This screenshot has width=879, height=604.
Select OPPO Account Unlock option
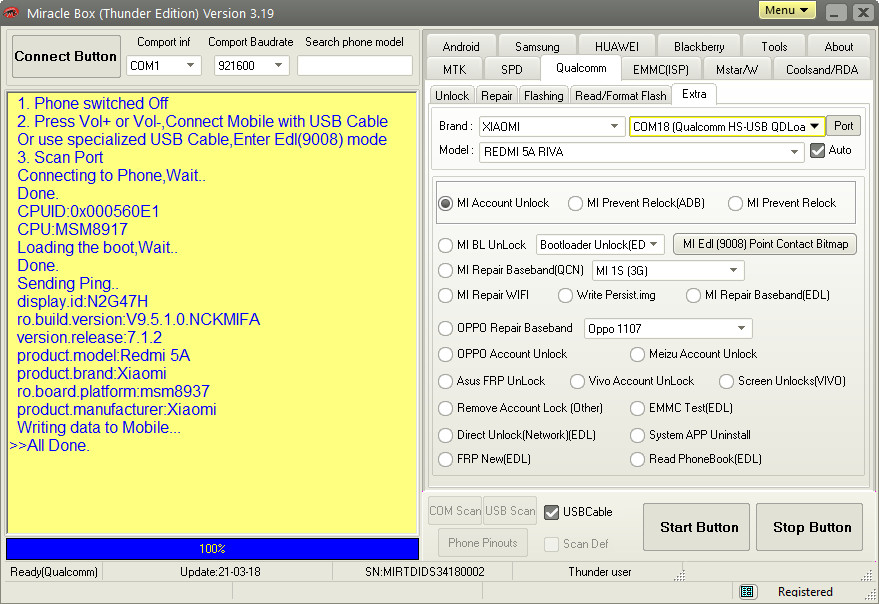pyautogui.click(x=503, y=354)
